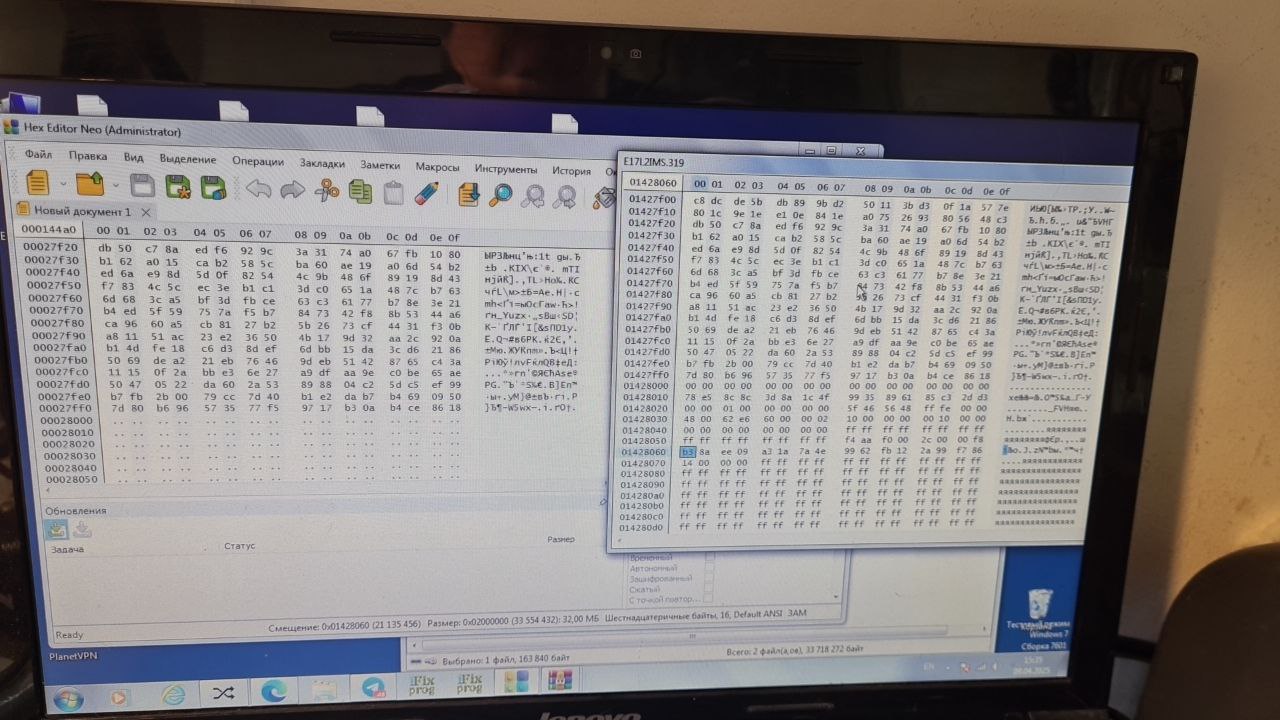1280x720 pixels.
Task: Open the История menu
Action: [x=572, y=171]
